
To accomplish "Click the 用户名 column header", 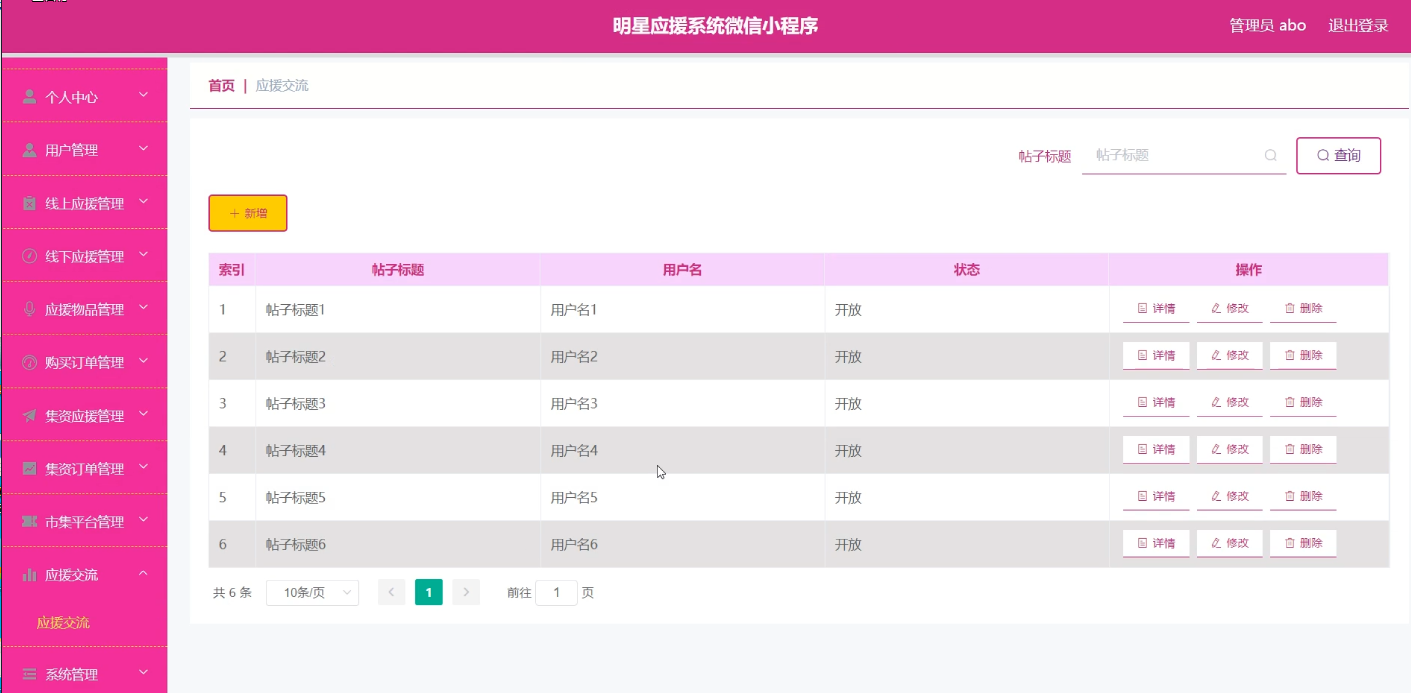I will [682, 270].
